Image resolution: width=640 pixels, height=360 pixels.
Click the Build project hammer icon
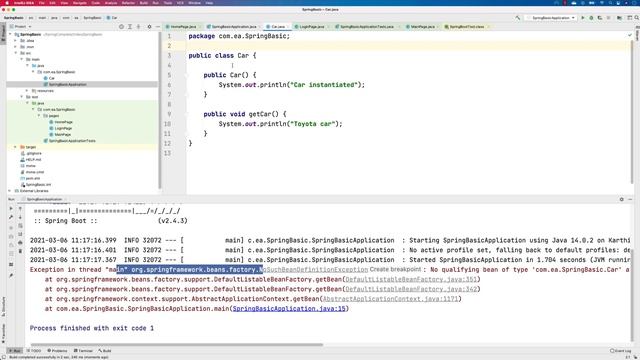click(518, 18)
